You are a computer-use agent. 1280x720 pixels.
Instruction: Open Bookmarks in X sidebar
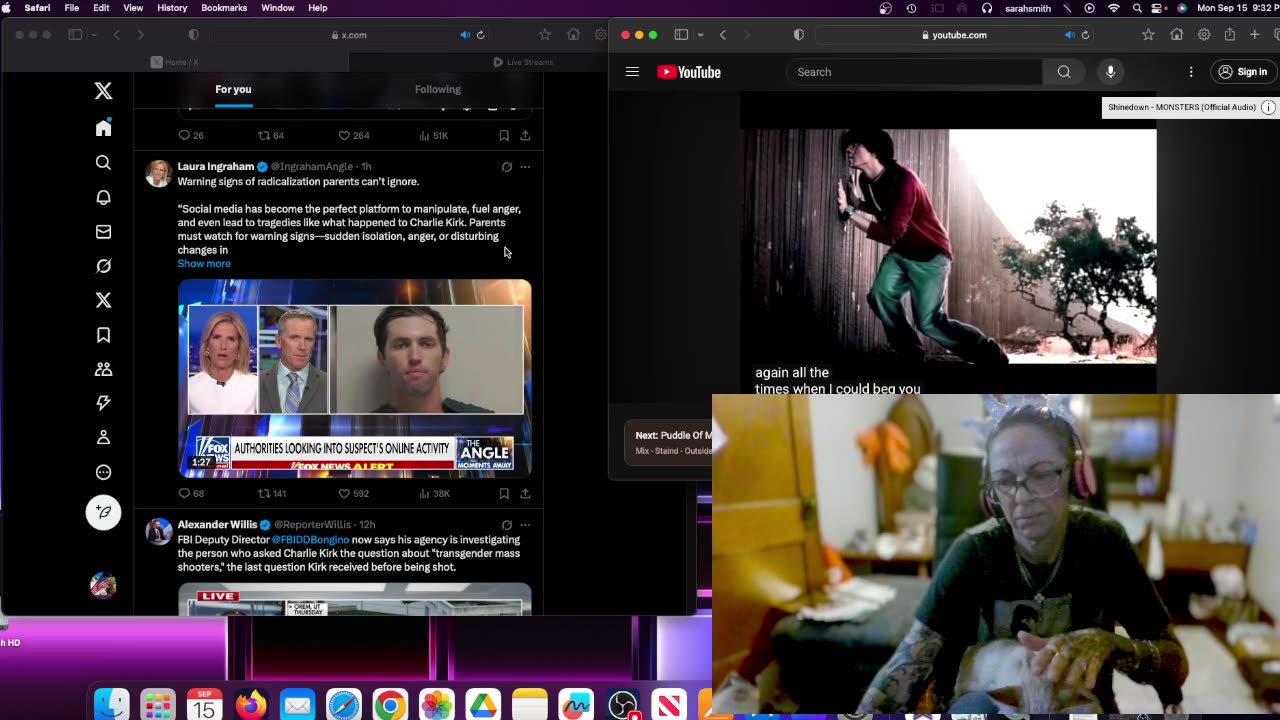point(103,335)
